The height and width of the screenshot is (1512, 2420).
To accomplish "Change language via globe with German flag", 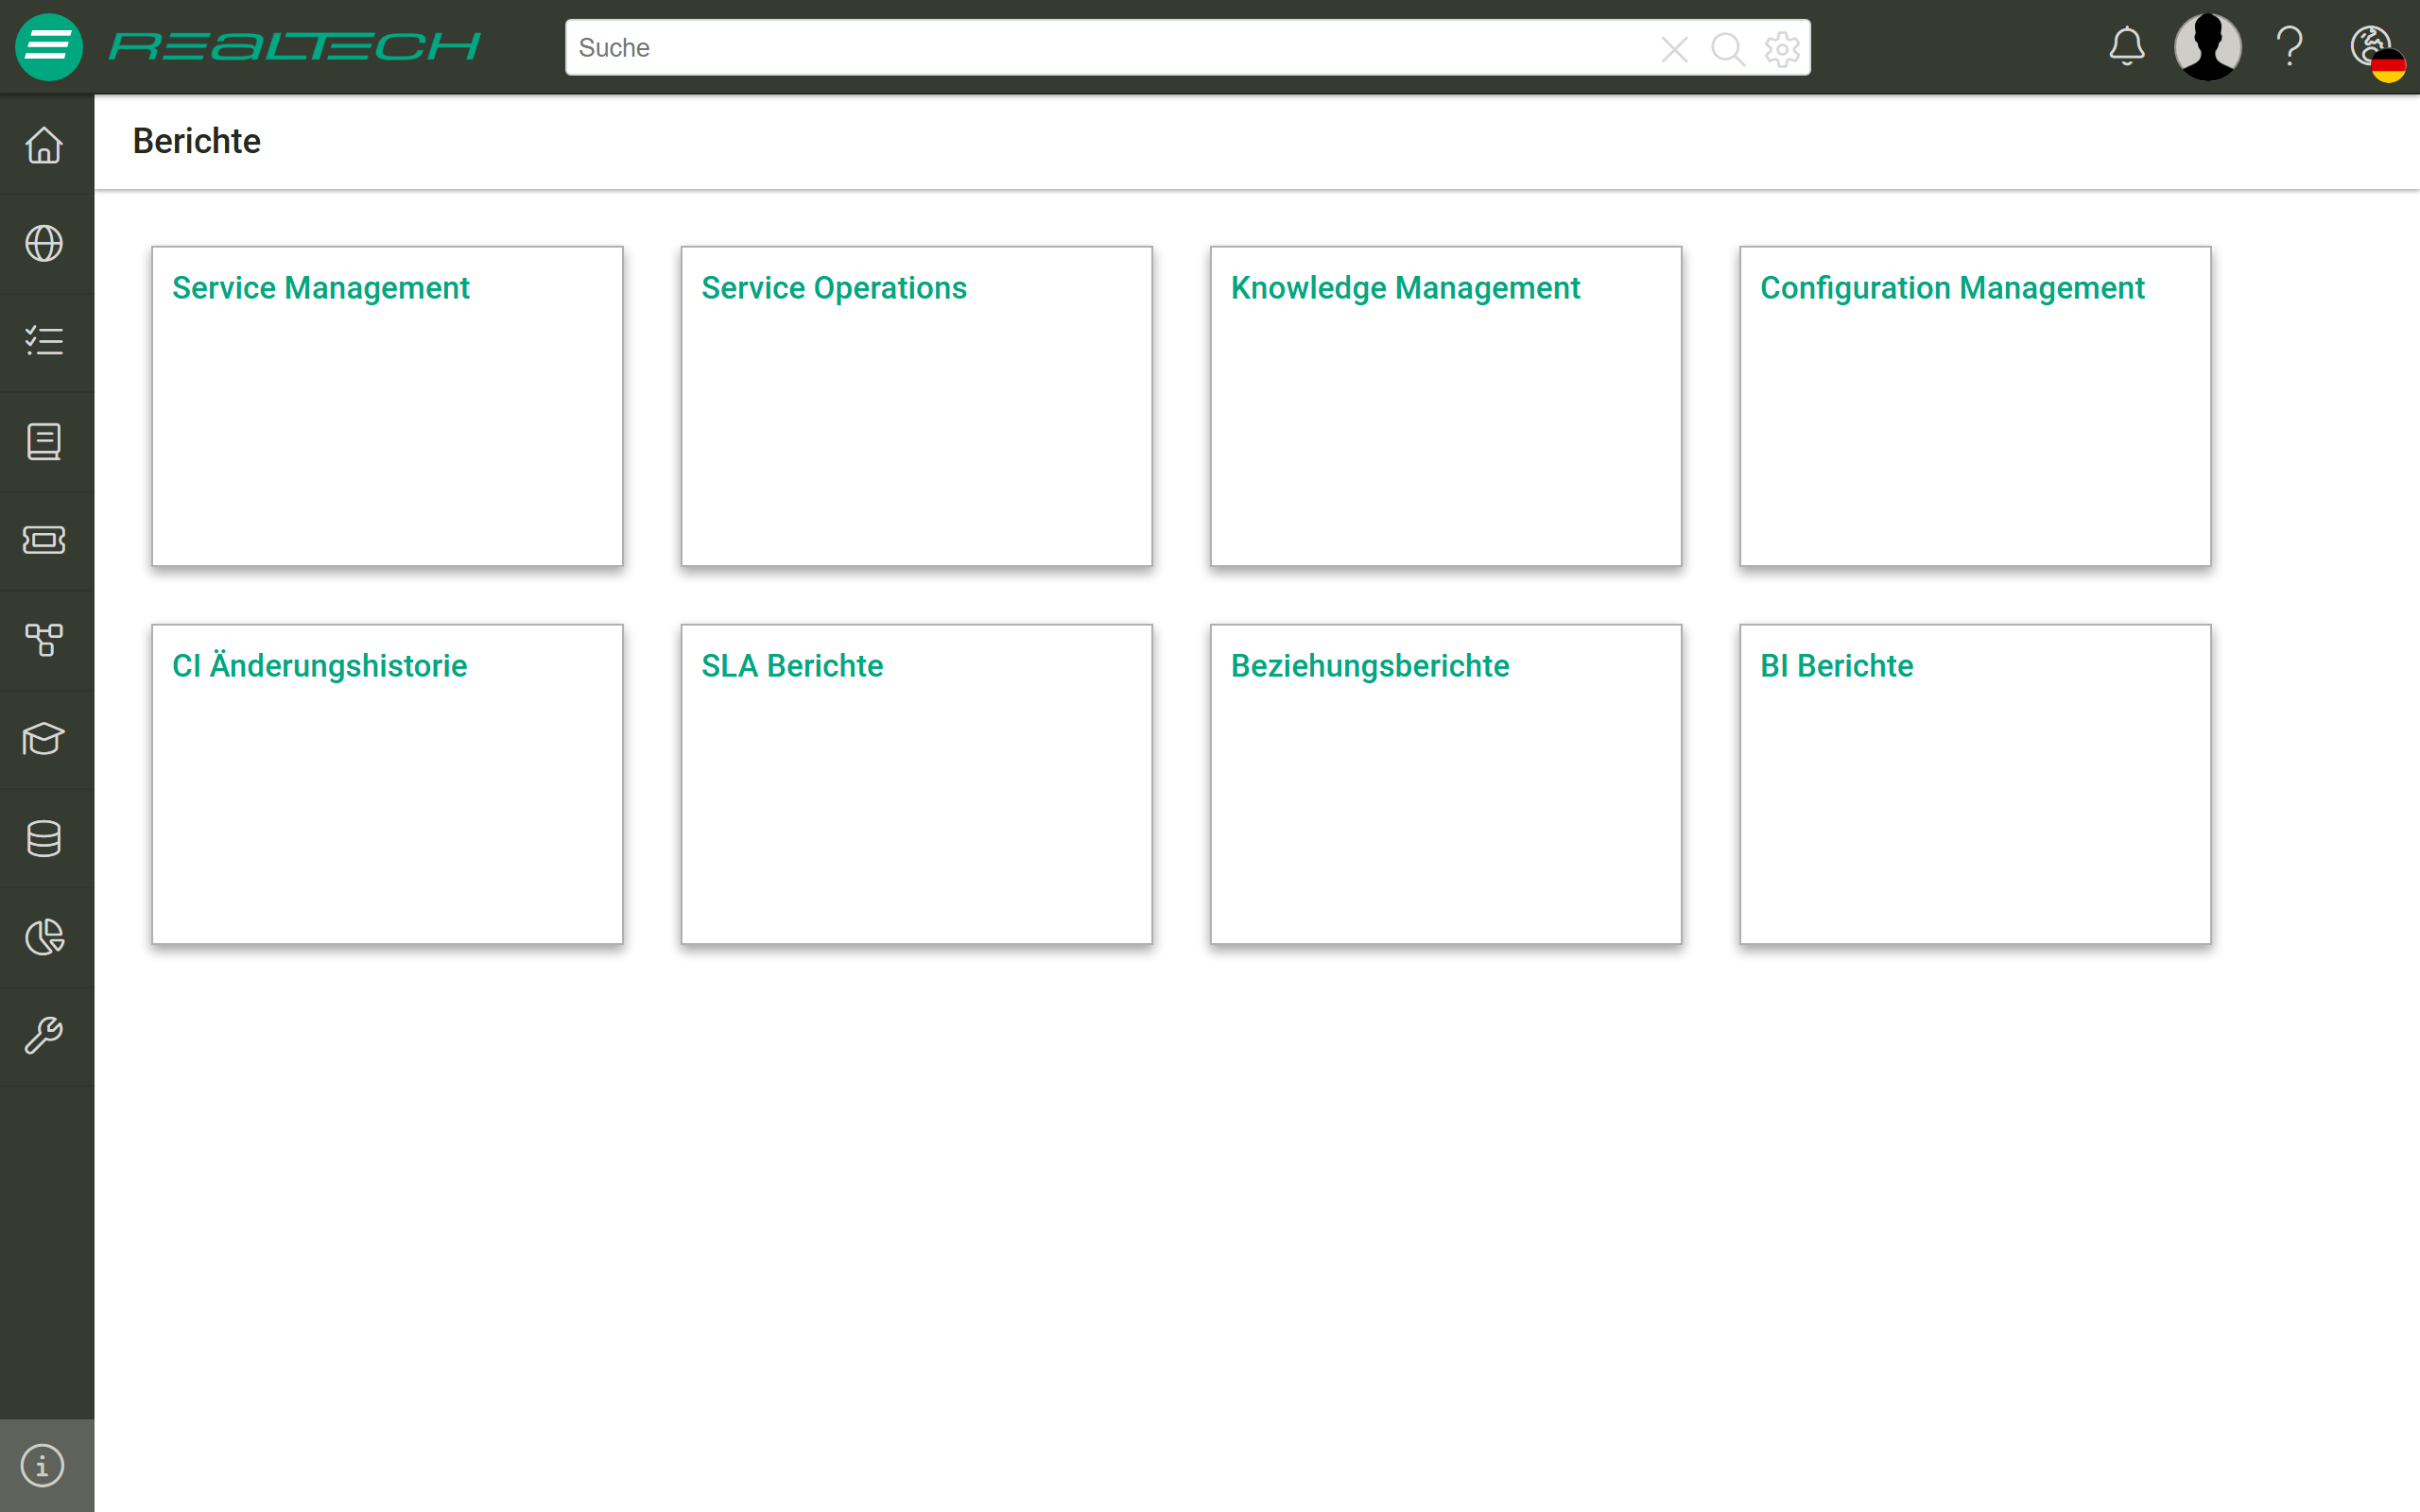I will click(2378, 52).
